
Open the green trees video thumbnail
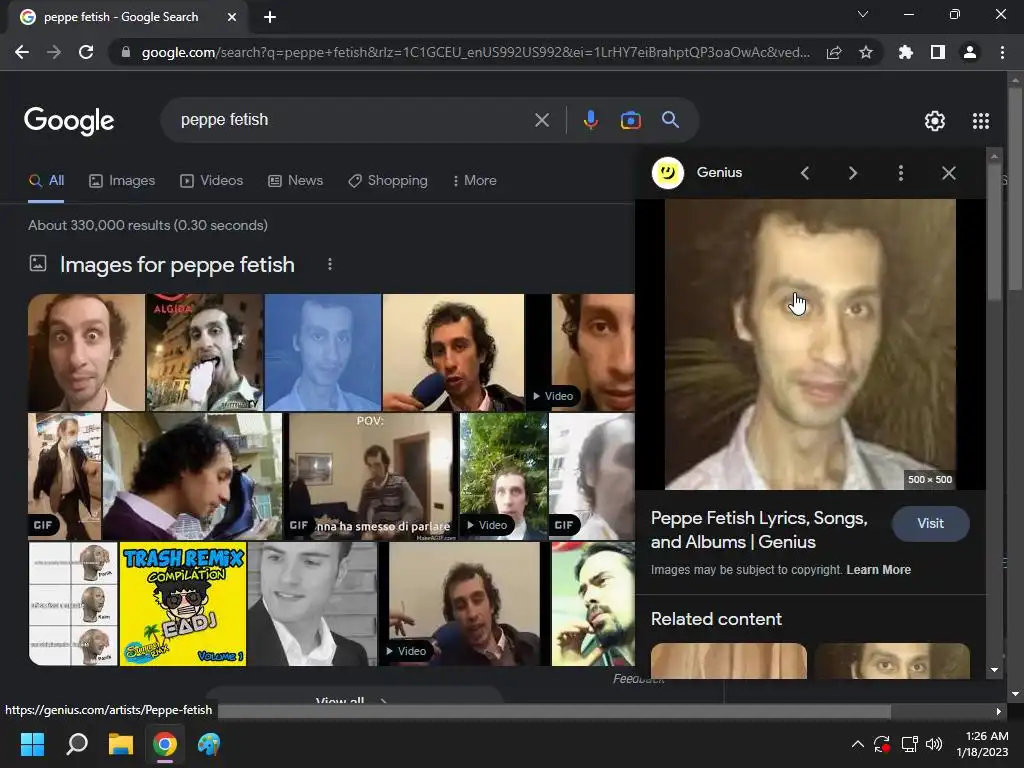504,476
